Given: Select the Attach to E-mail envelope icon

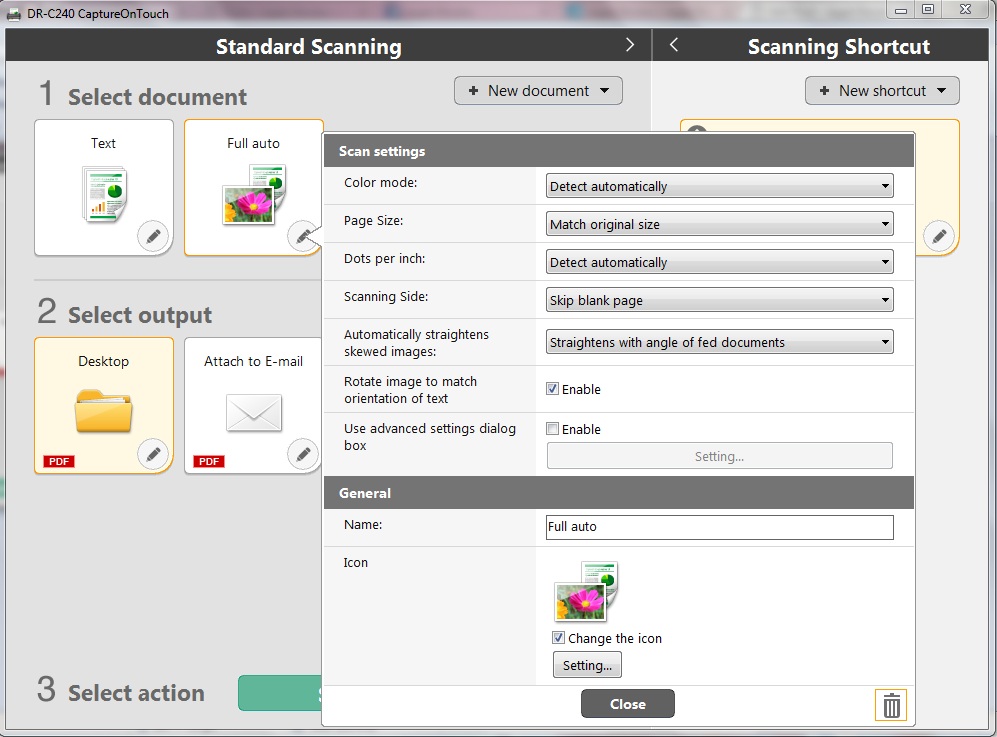Looking at the screenshot, I should (x=253, y=412).
